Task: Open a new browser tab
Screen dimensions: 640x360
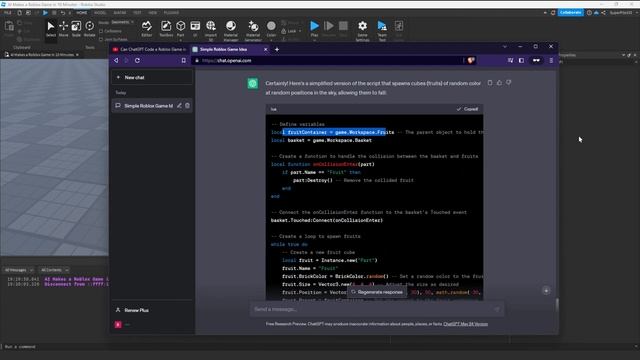Action: (x=277, y=49)
